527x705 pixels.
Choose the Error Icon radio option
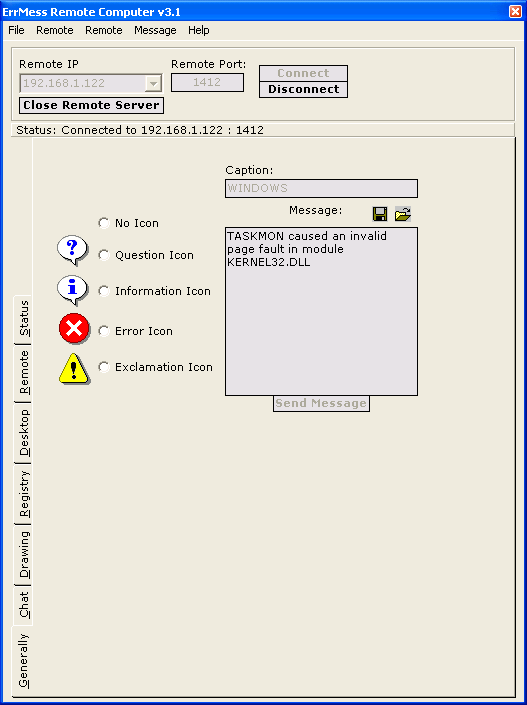tap(104, 331)
